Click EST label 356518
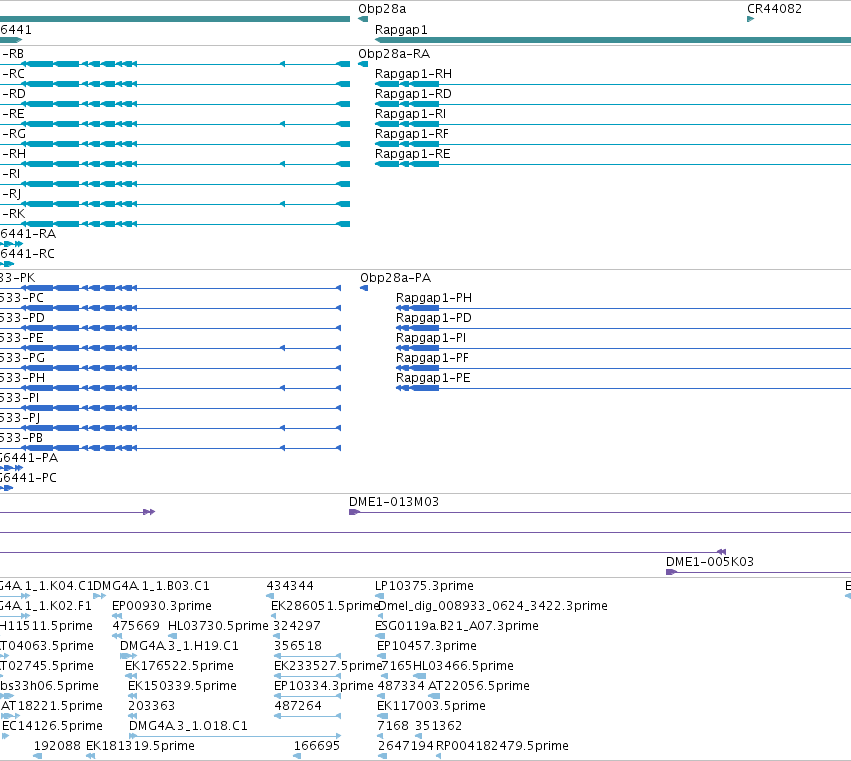 pyautogui.click(x=298, y=646)
